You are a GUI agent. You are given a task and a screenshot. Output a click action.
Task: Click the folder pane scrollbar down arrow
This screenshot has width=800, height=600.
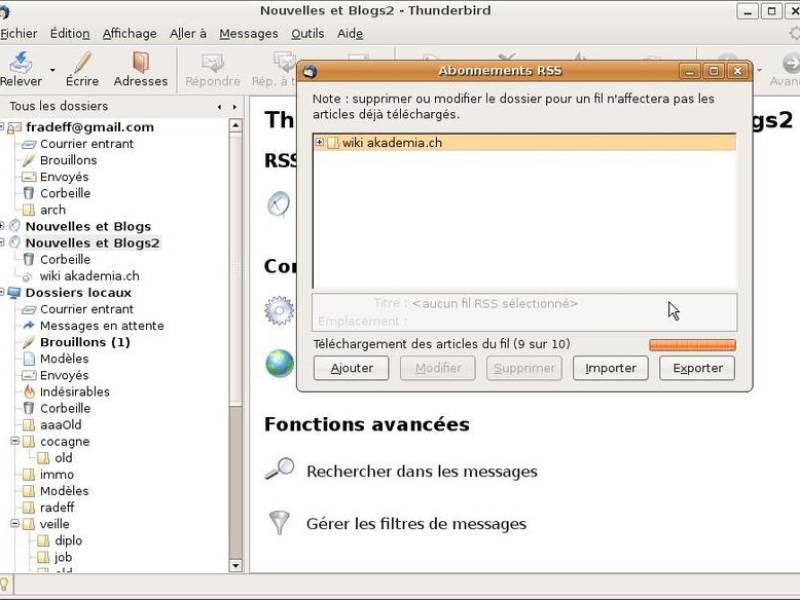coord(235,565)
